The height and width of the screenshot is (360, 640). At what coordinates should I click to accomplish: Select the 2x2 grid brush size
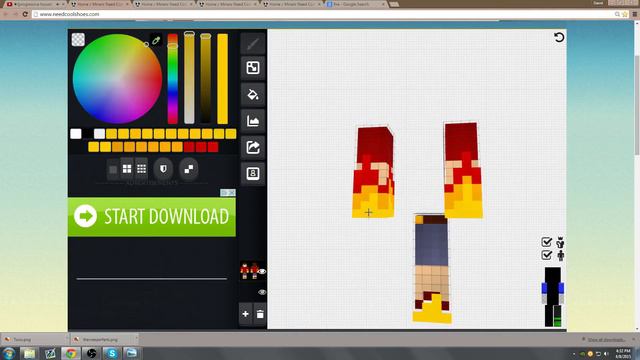tap(127, 169)
